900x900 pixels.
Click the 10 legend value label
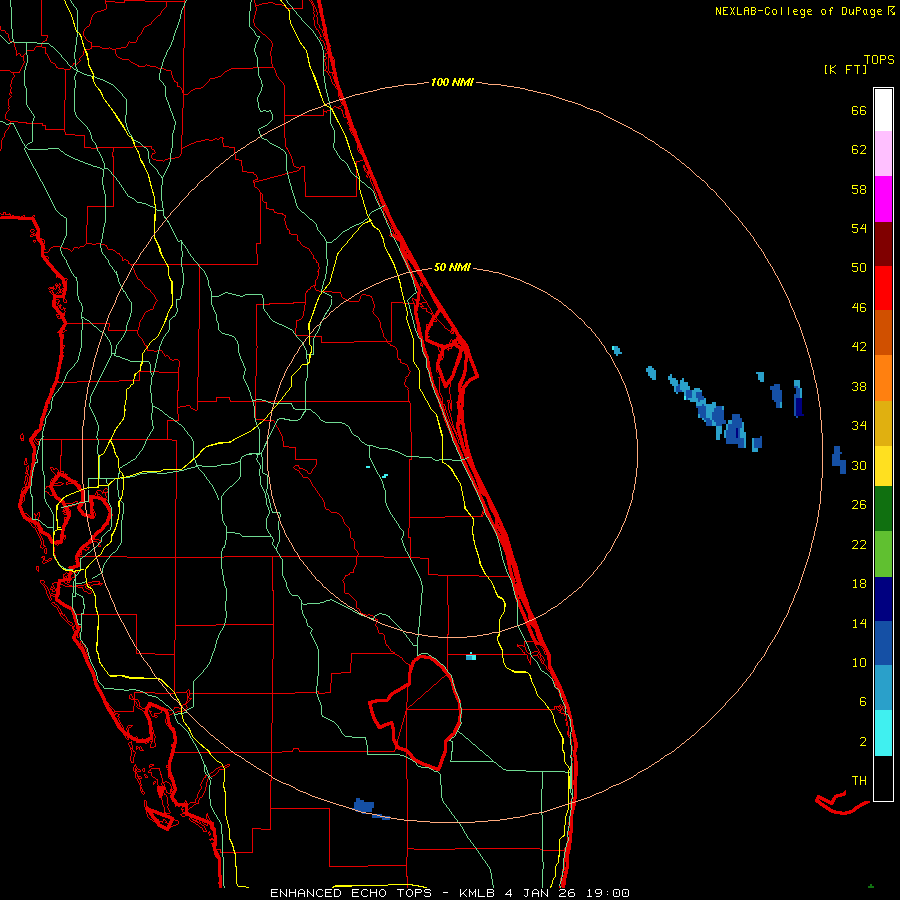click(859, 663)
